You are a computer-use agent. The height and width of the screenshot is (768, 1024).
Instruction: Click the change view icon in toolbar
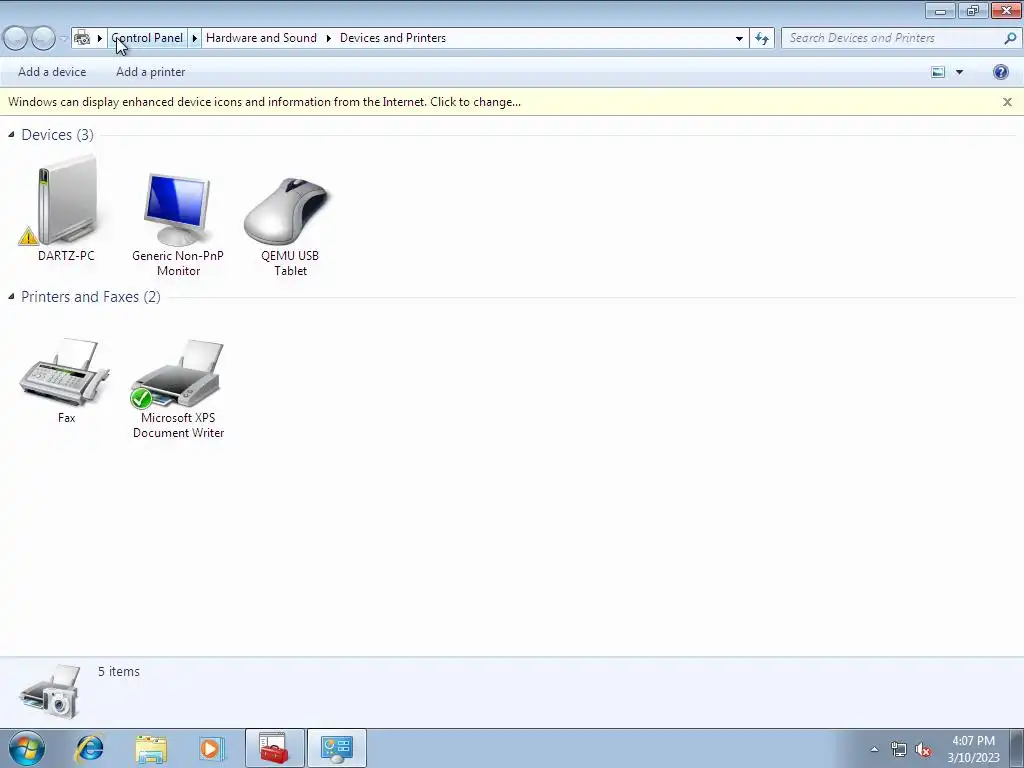click(x=938, y=72)
